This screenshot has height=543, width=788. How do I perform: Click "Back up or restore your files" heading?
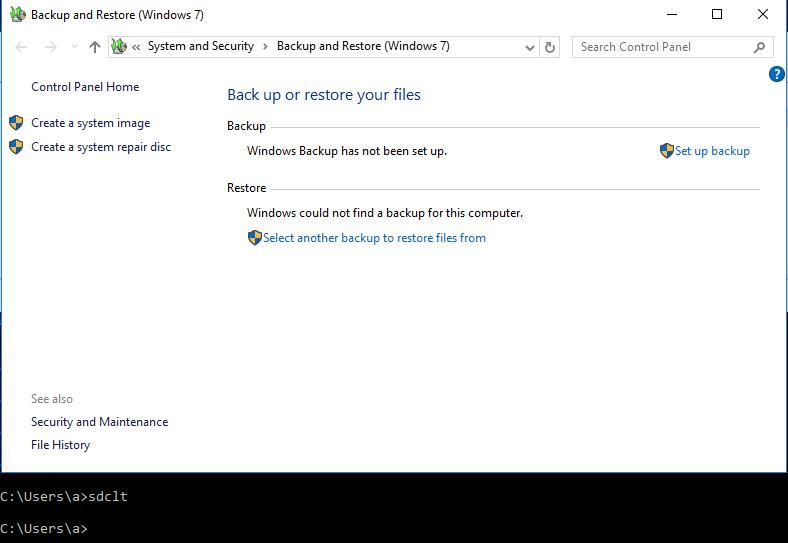point(324,95)
